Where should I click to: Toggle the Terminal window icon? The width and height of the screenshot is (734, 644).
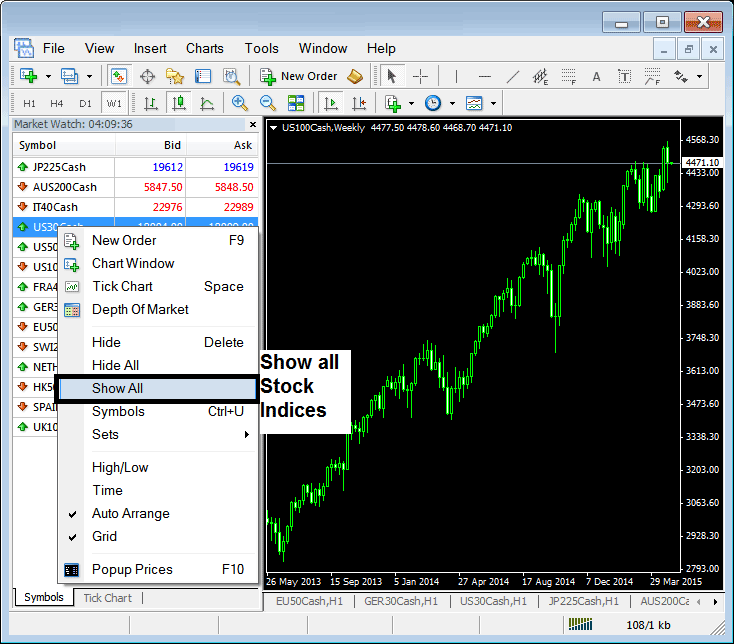[203, 76]
